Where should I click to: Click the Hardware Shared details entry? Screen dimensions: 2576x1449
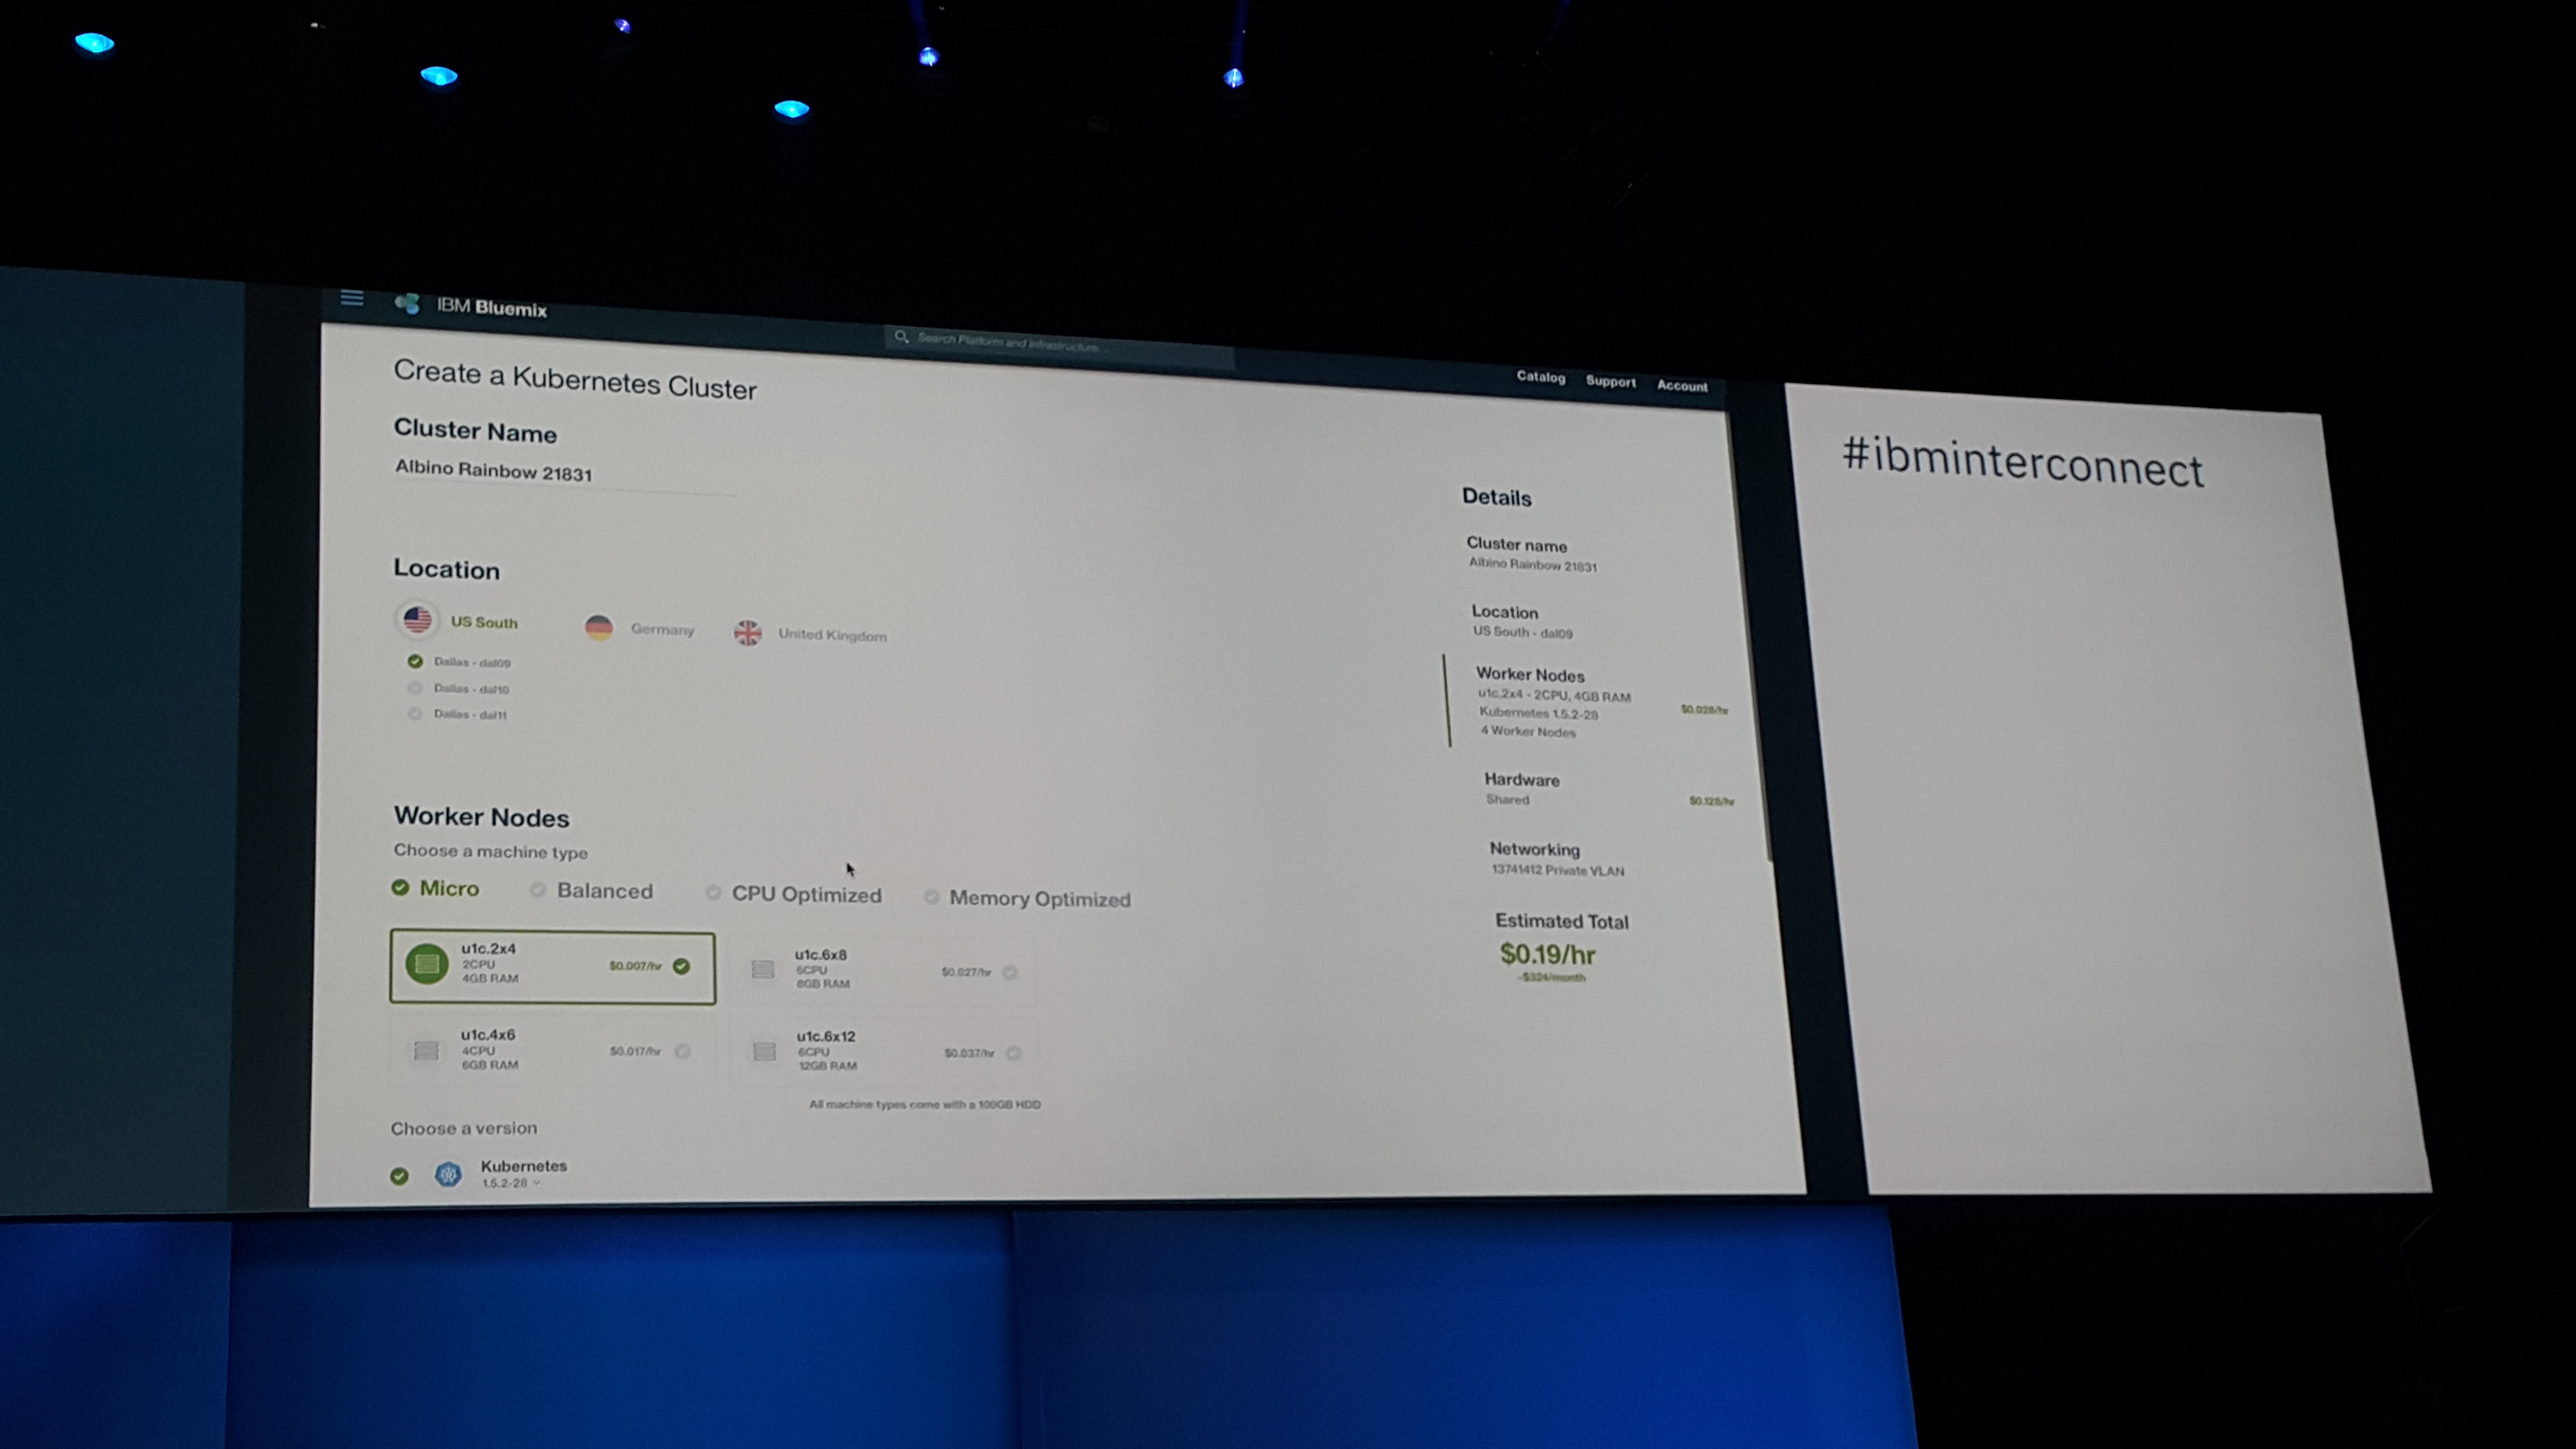coord(1609,789)
